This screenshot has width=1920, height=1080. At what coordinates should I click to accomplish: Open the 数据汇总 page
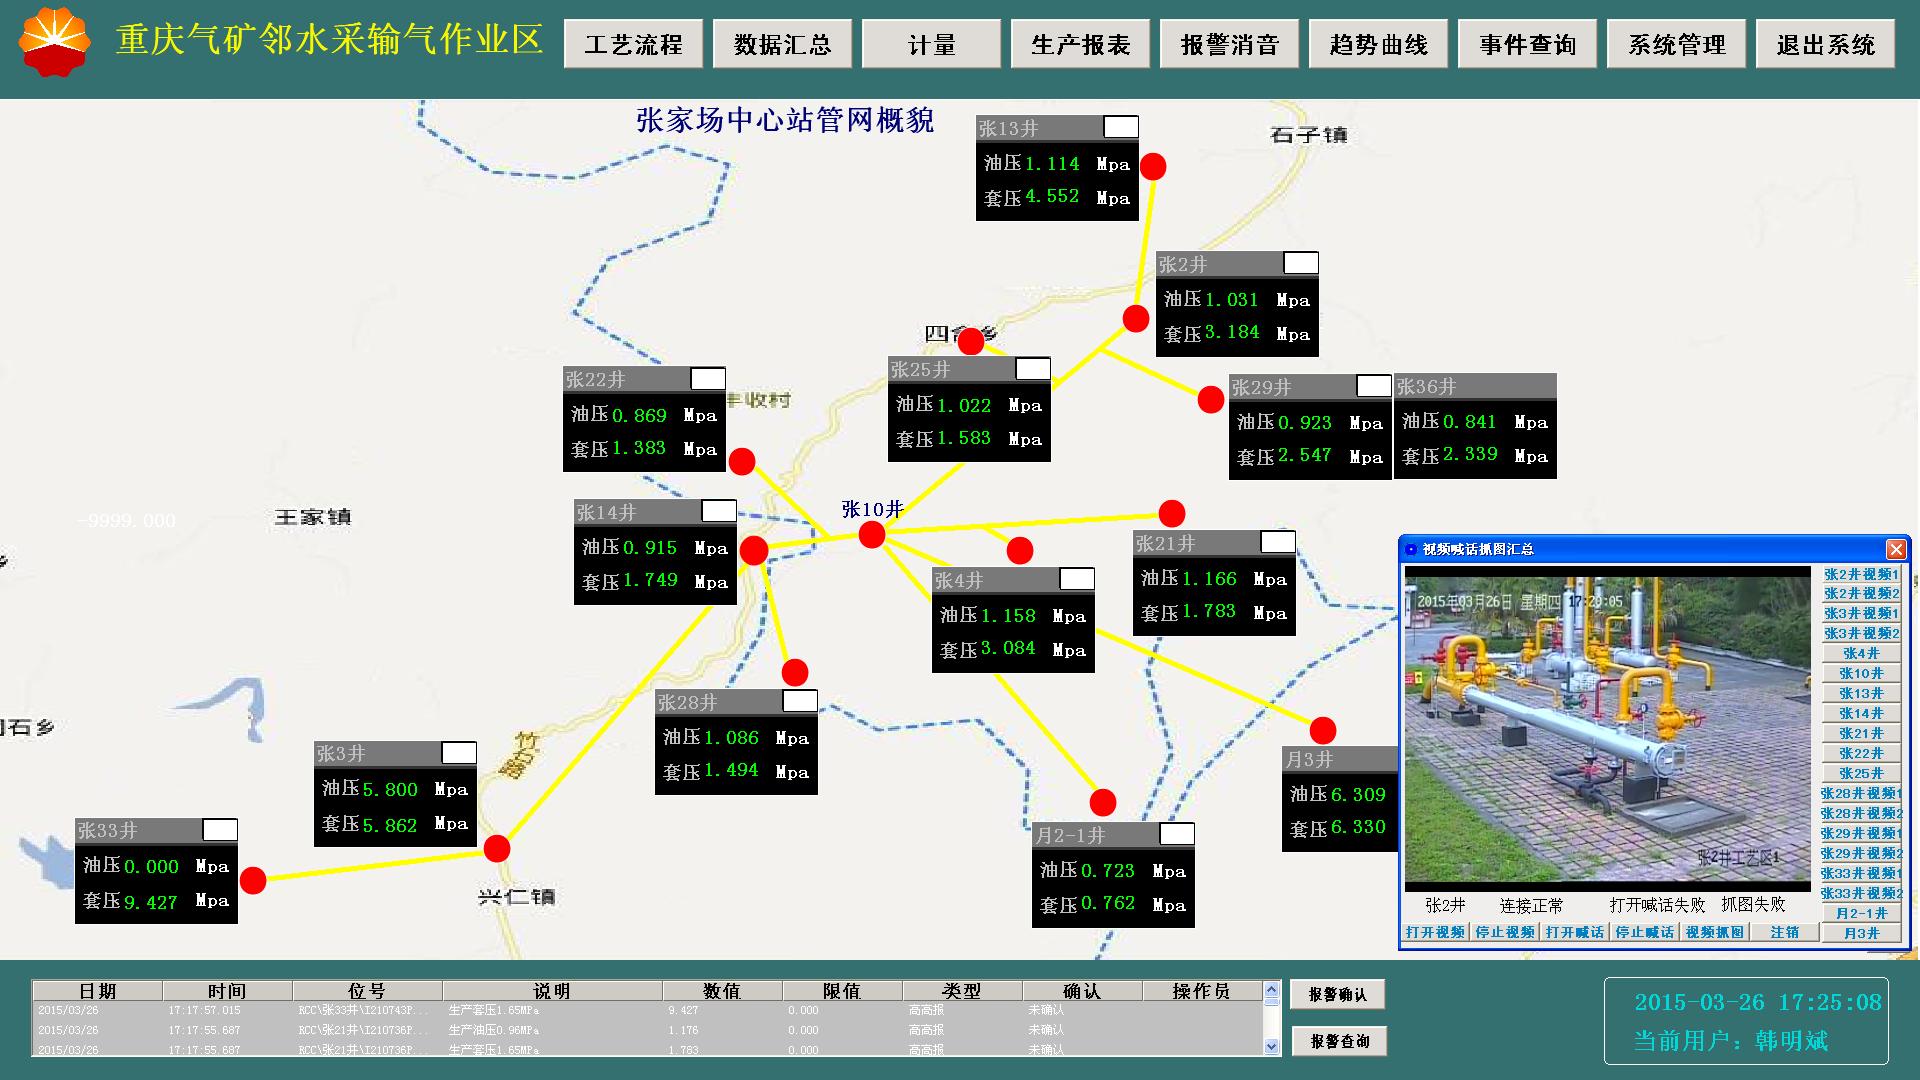pyautogui.click(x=782, y=44)
